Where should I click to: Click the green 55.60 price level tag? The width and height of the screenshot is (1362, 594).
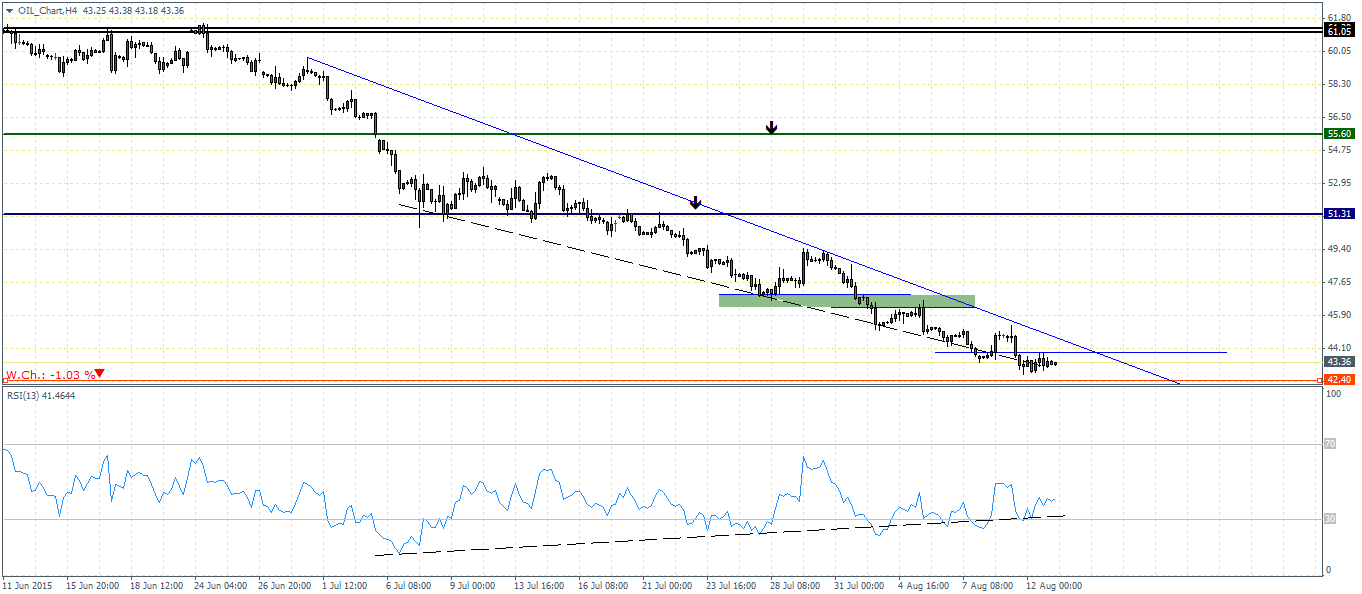pyautogui.click(x=1339, y=133)
